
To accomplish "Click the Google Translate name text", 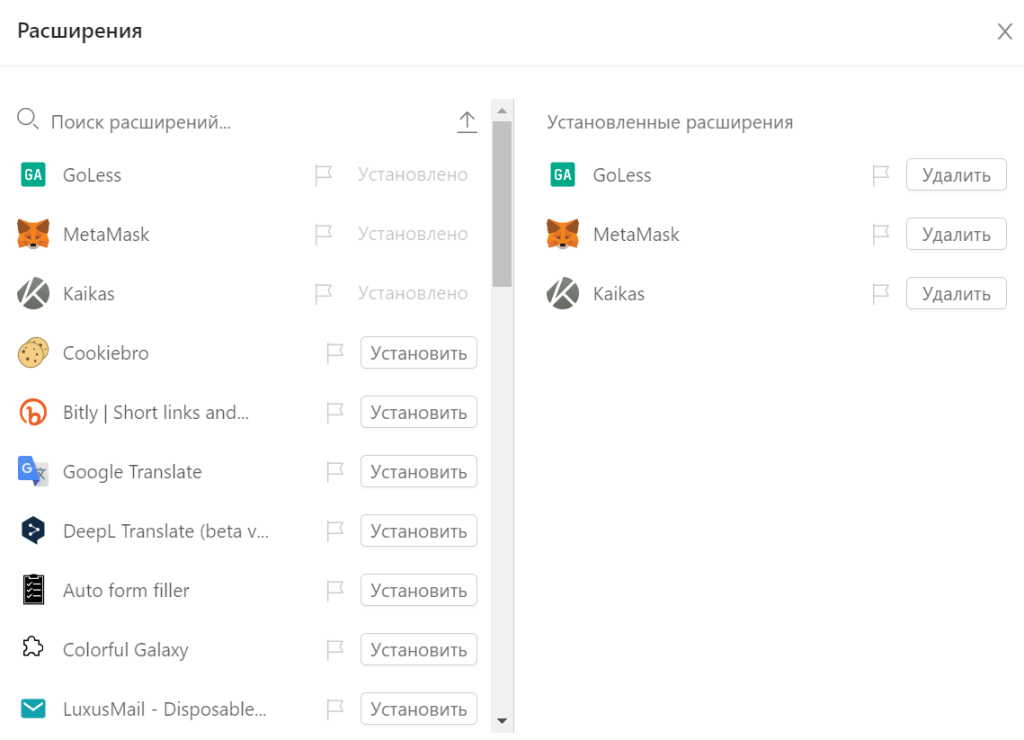I will tap(133, 472).
